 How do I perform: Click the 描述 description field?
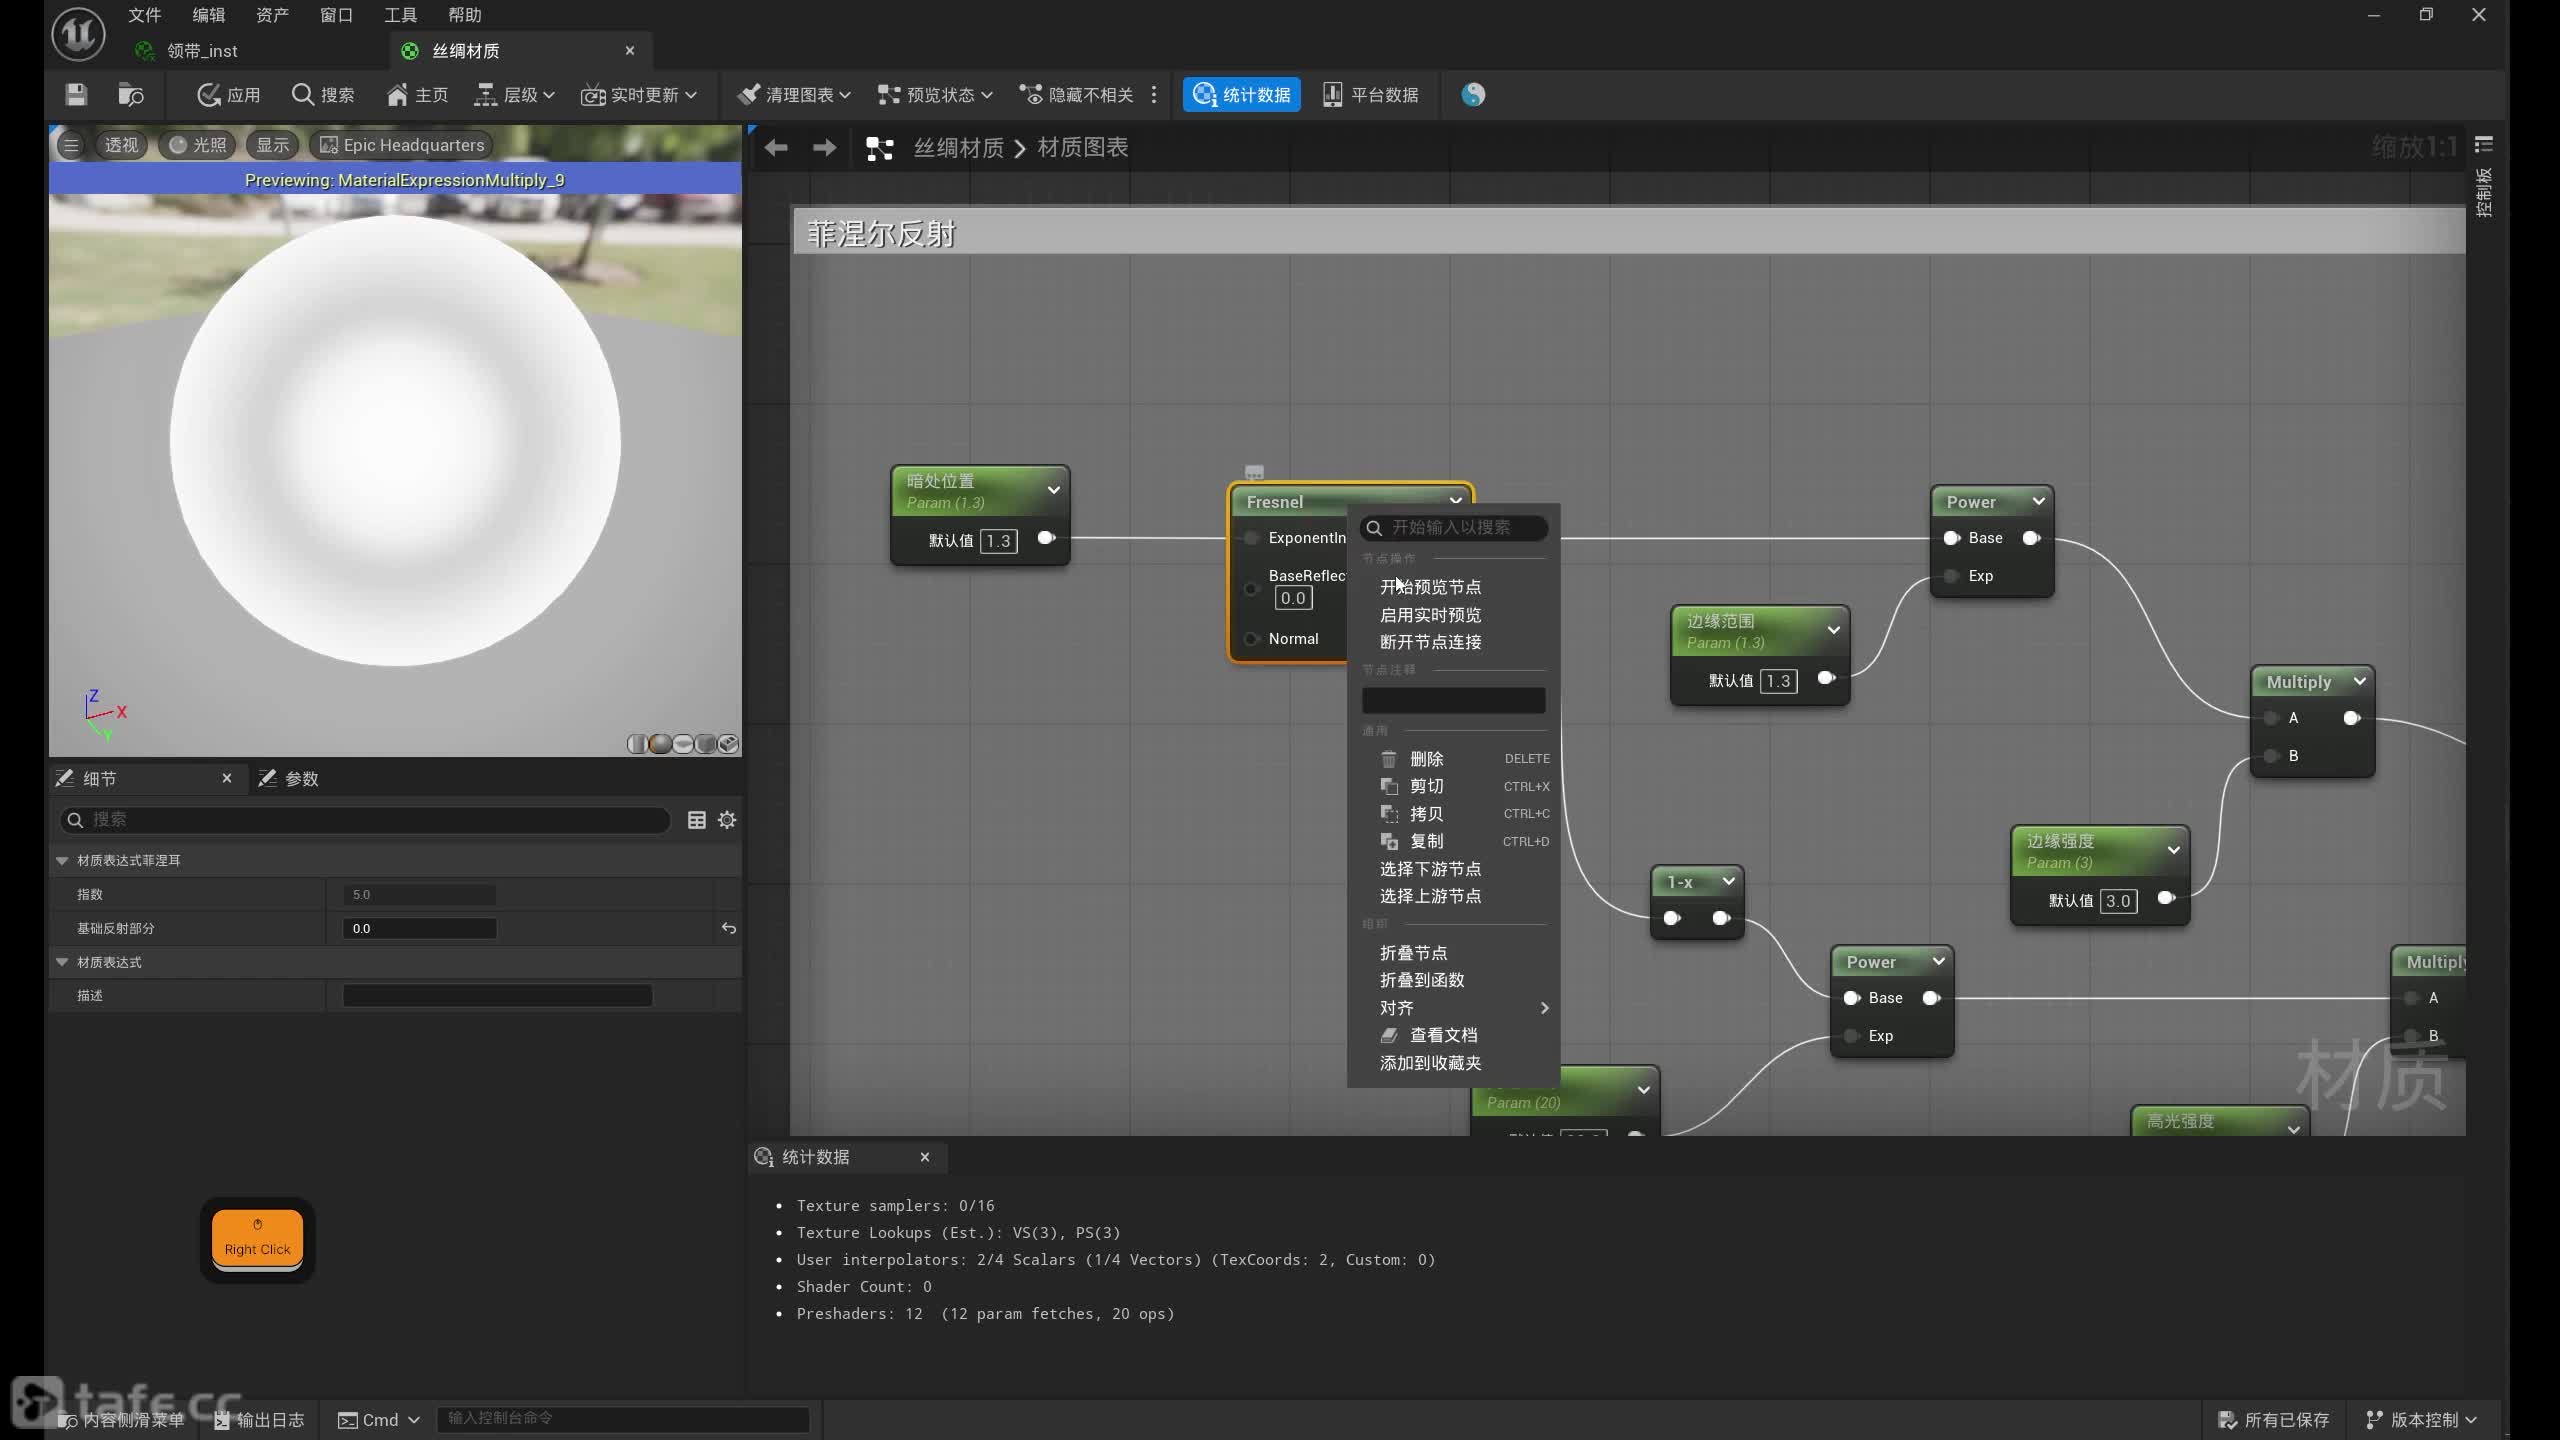(x=497, y=996)
